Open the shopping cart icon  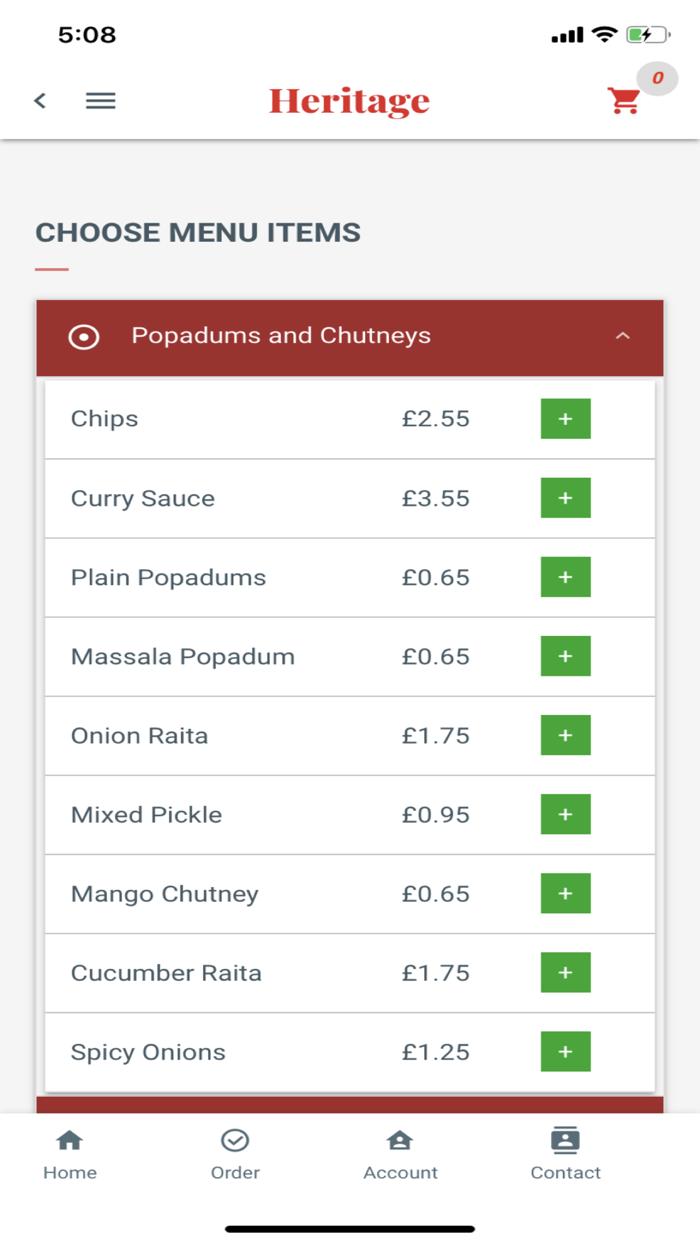point(624,100)
